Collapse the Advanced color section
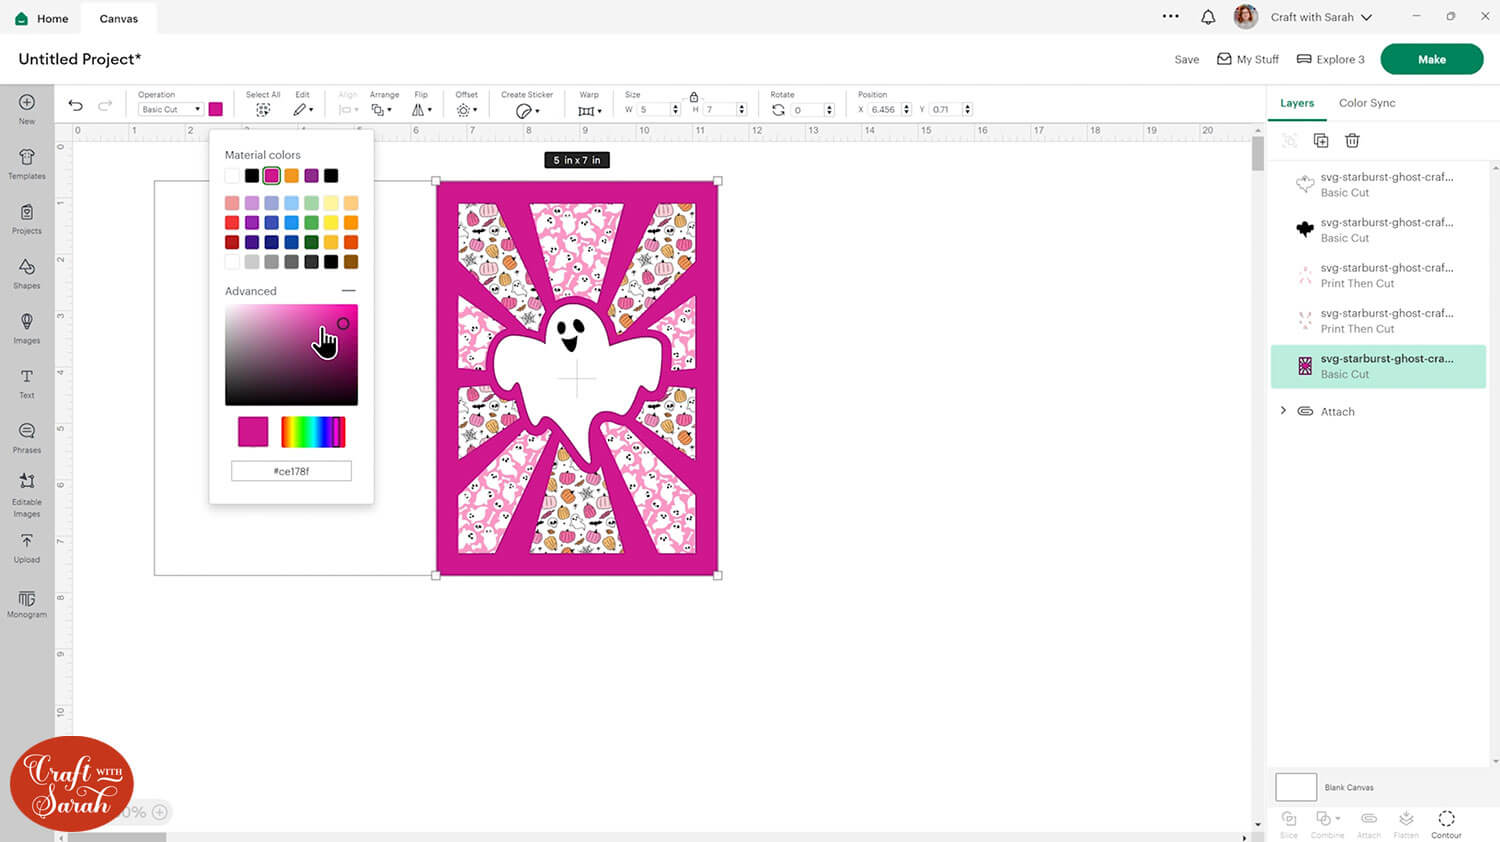Image resolution: width=1500 pixels, height=842 pixels. click(348, 291)
